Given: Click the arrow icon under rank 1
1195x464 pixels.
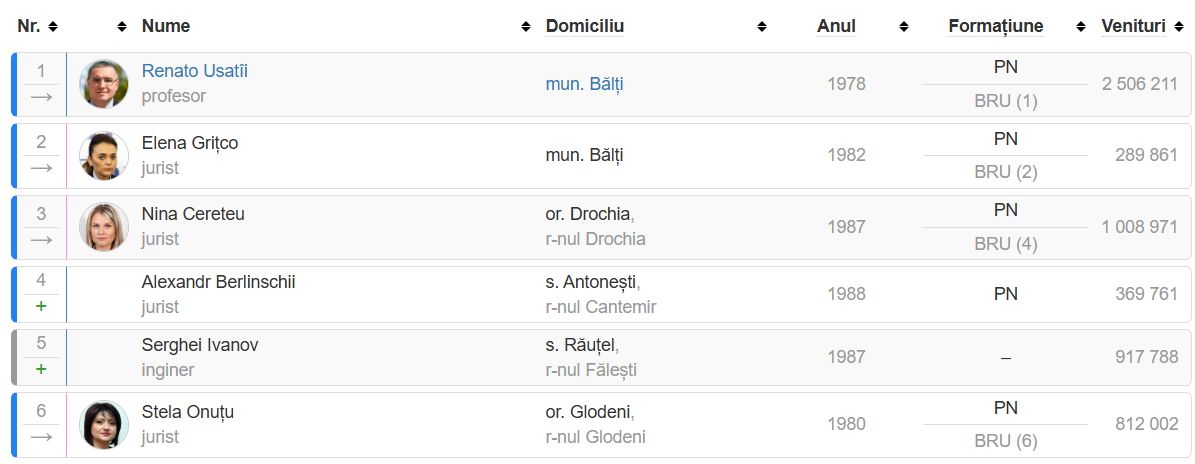Looking at the screenshot, I should coord(41,97).
